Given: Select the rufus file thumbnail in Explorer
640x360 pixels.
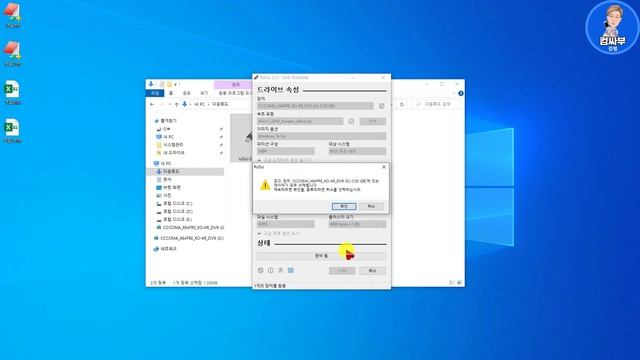Looking at the screenshot, I should 242,138.
